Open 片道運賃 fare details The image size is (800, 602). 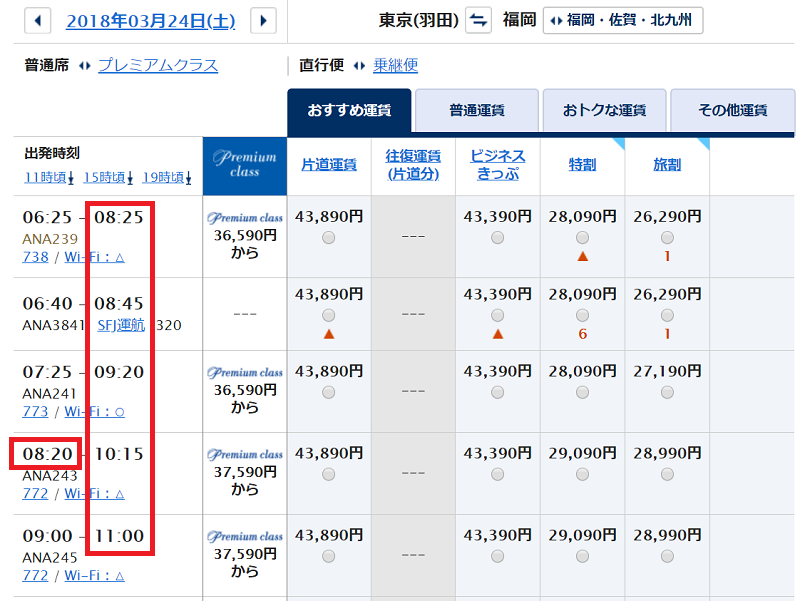(329, 165)
